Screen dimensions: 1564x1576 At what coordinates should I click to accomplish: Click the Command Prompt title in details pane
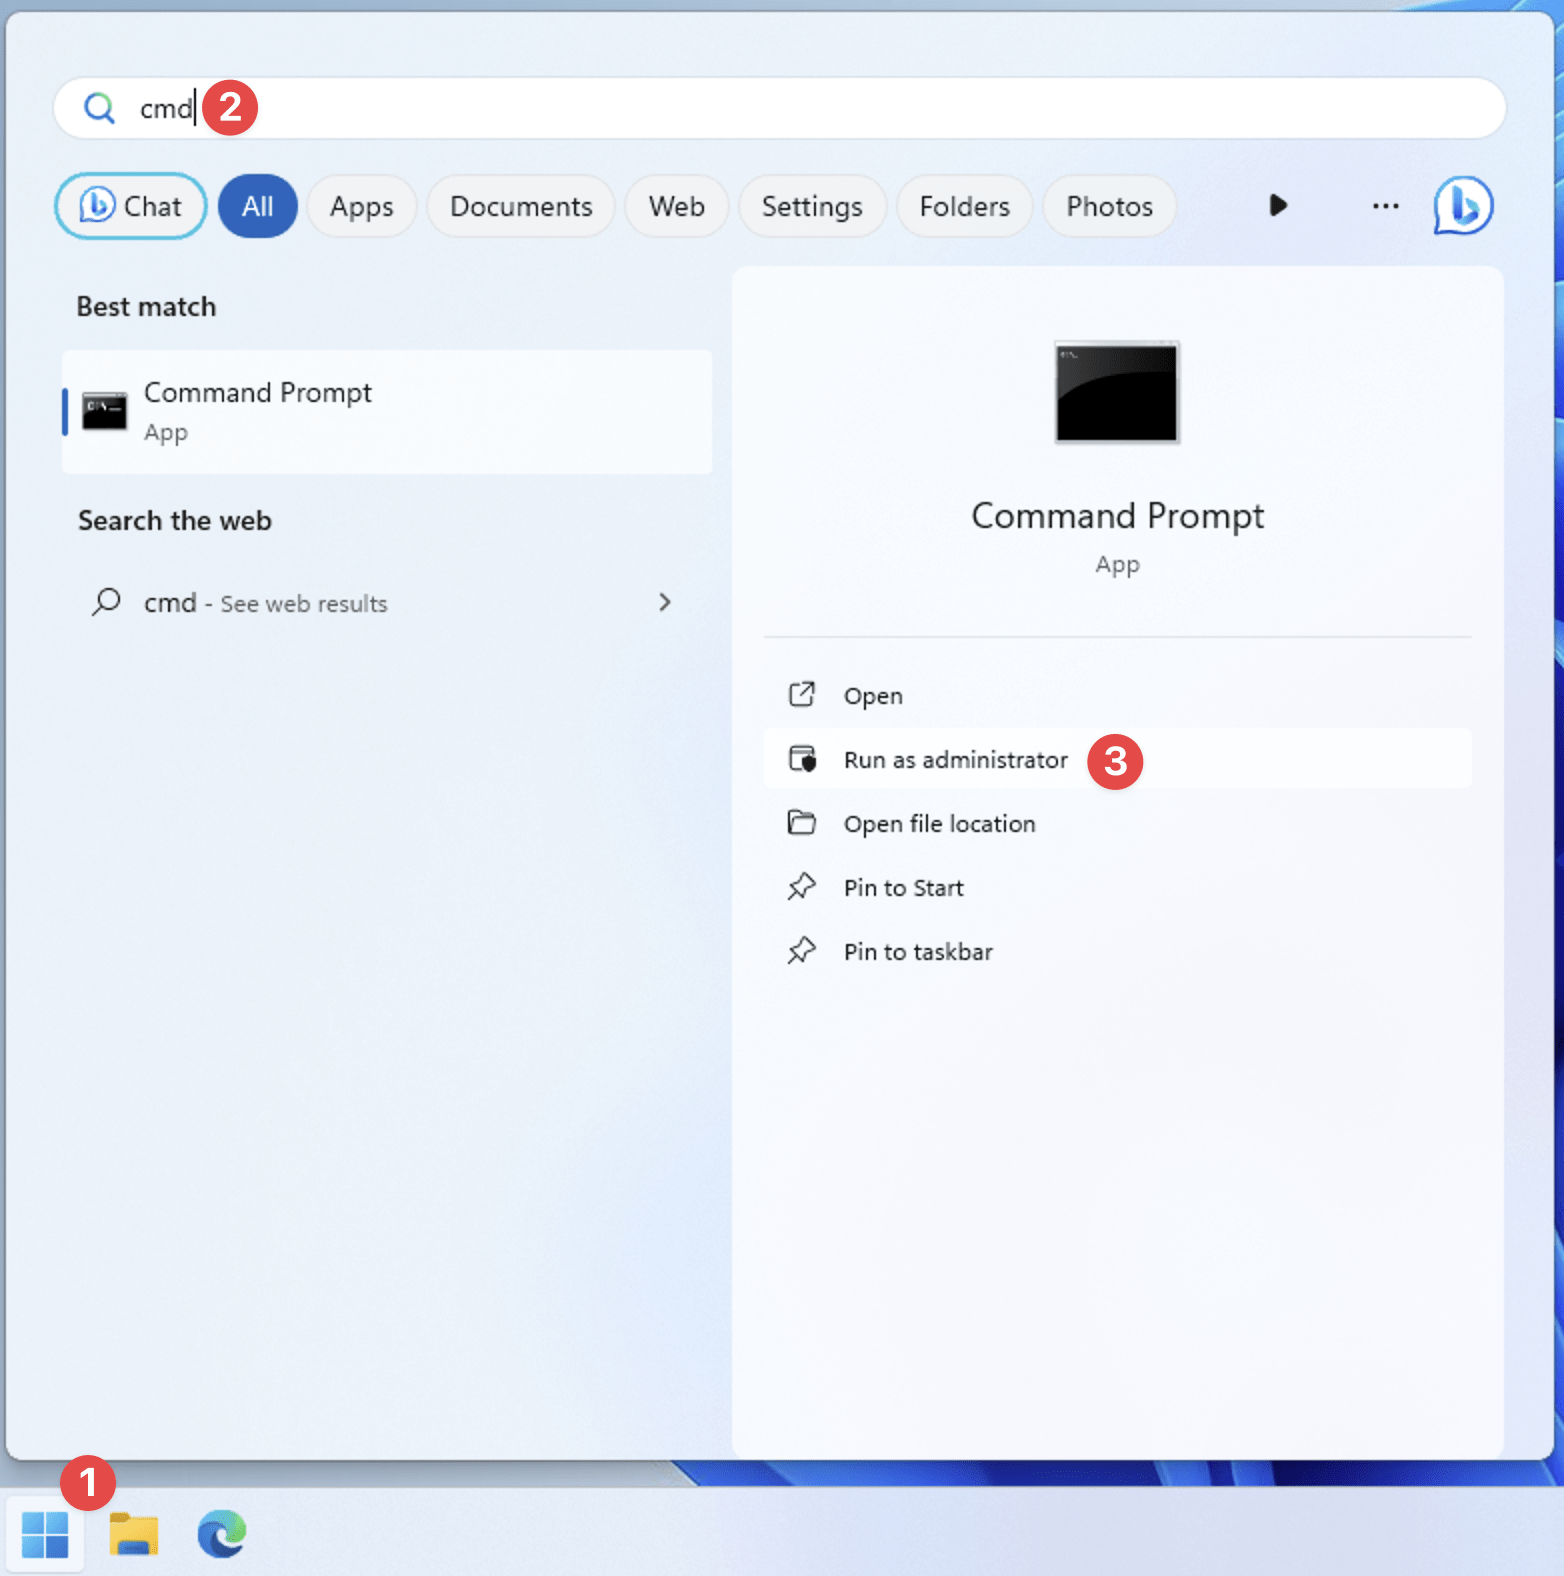(x=1117, y=516)
